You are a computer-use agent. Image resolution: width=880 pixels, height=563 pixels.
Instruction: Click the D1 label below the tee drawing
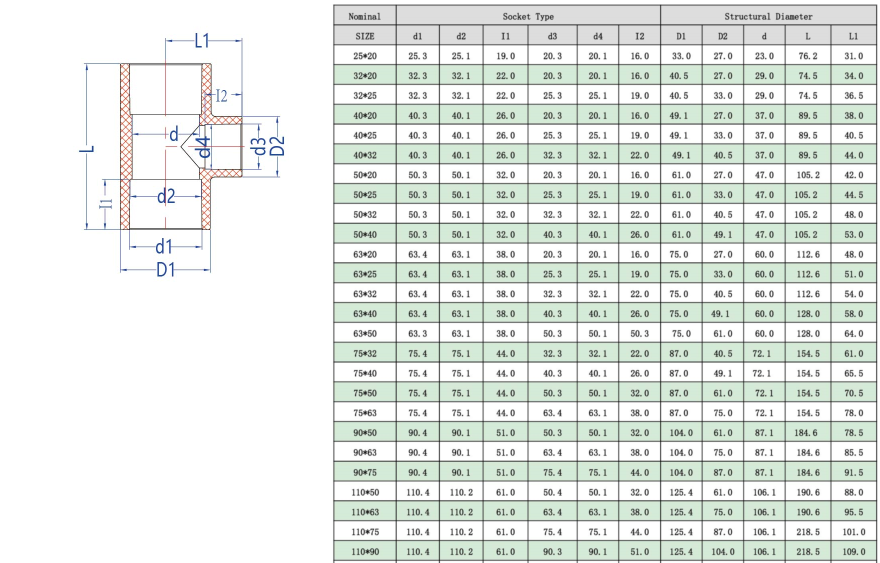coord(166,270)
